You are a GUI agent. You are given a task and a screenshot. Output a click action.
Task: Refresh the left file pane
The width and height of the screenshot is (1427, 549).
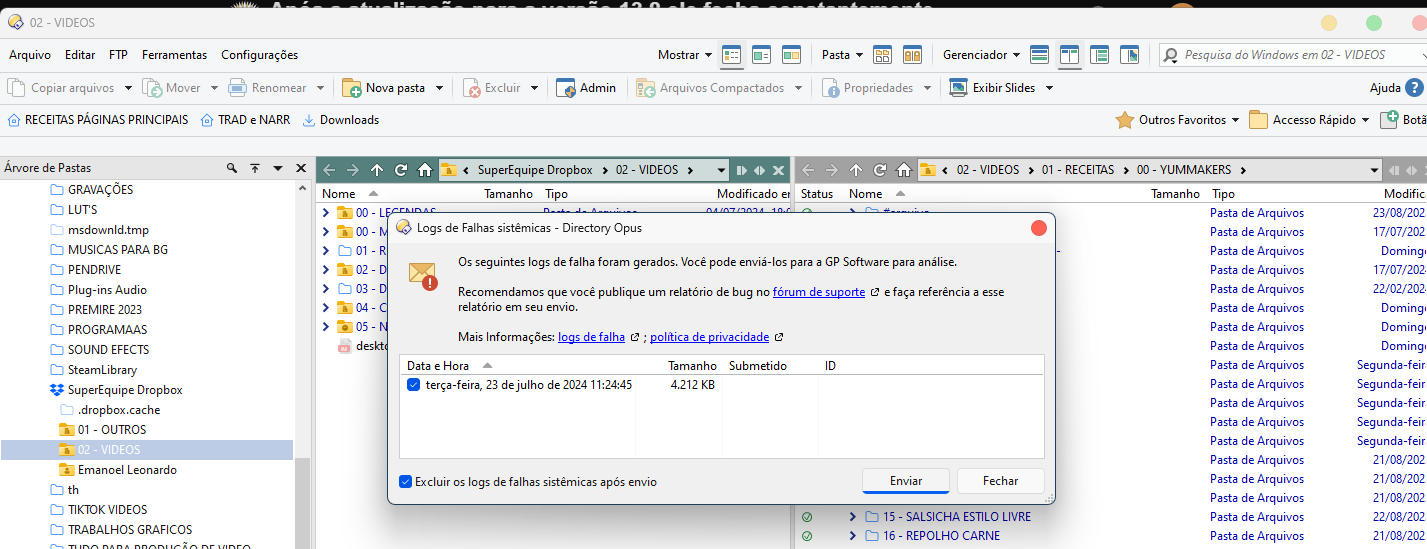[401, 170]
